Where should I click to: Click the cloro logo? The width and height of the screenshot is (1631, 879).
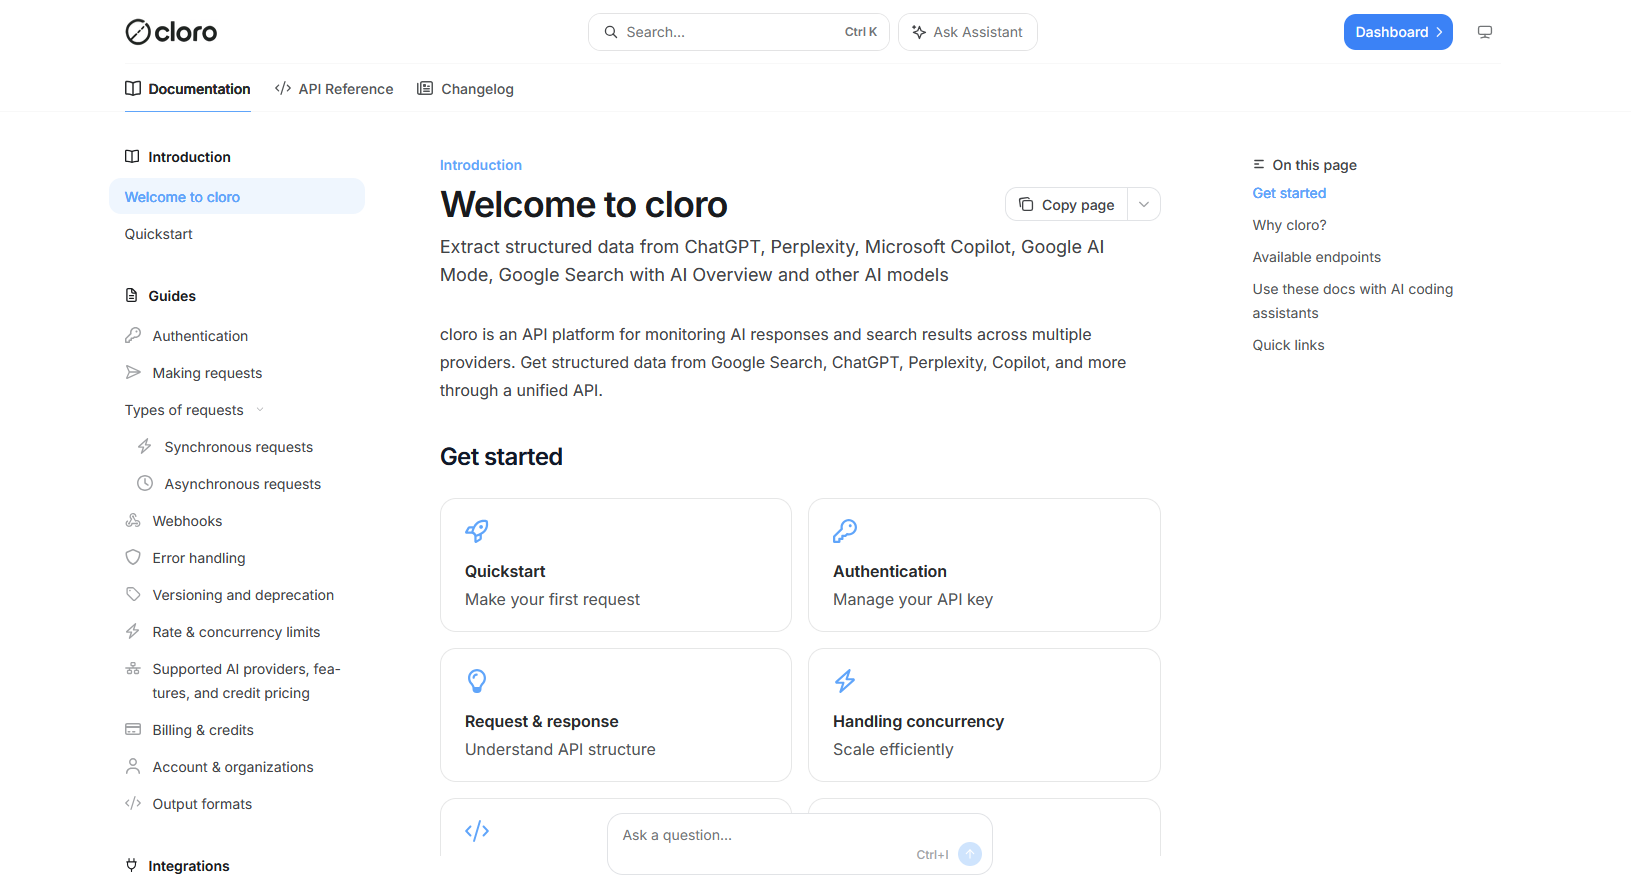point(171,32)
